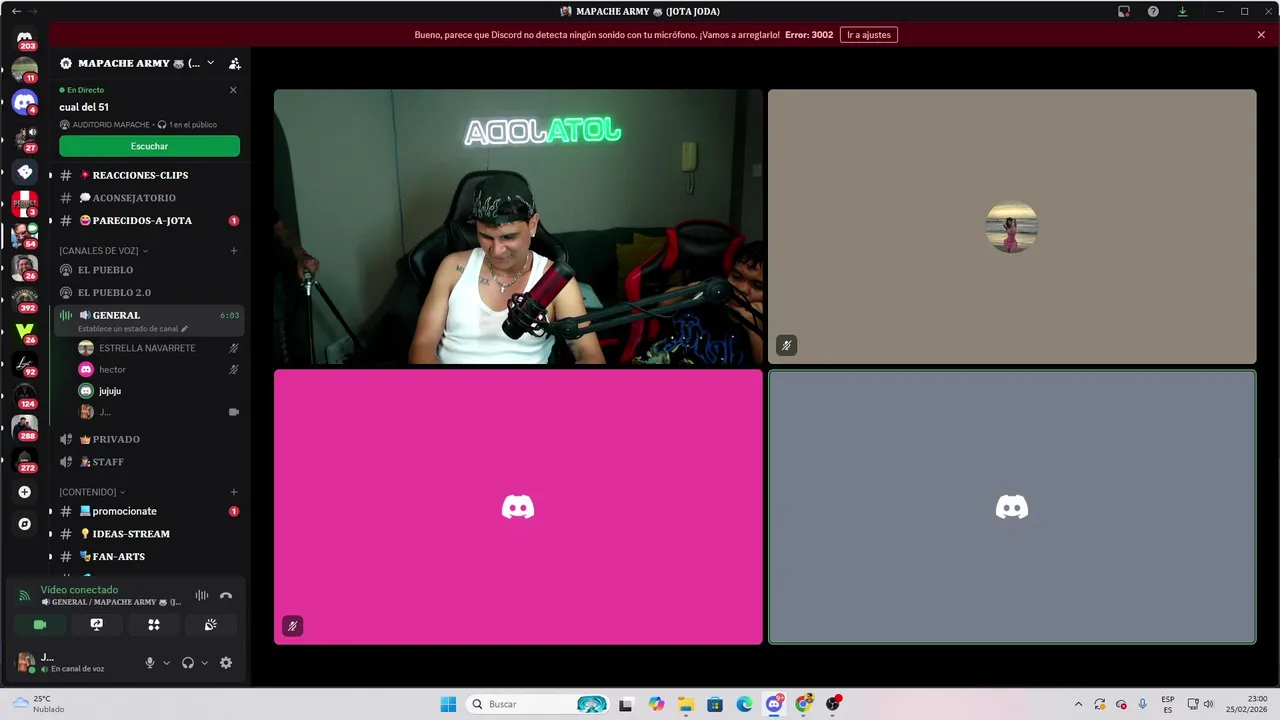Toggle noise suppression waveform icon
Screen dimensions: 1280x720
point(202,596)
